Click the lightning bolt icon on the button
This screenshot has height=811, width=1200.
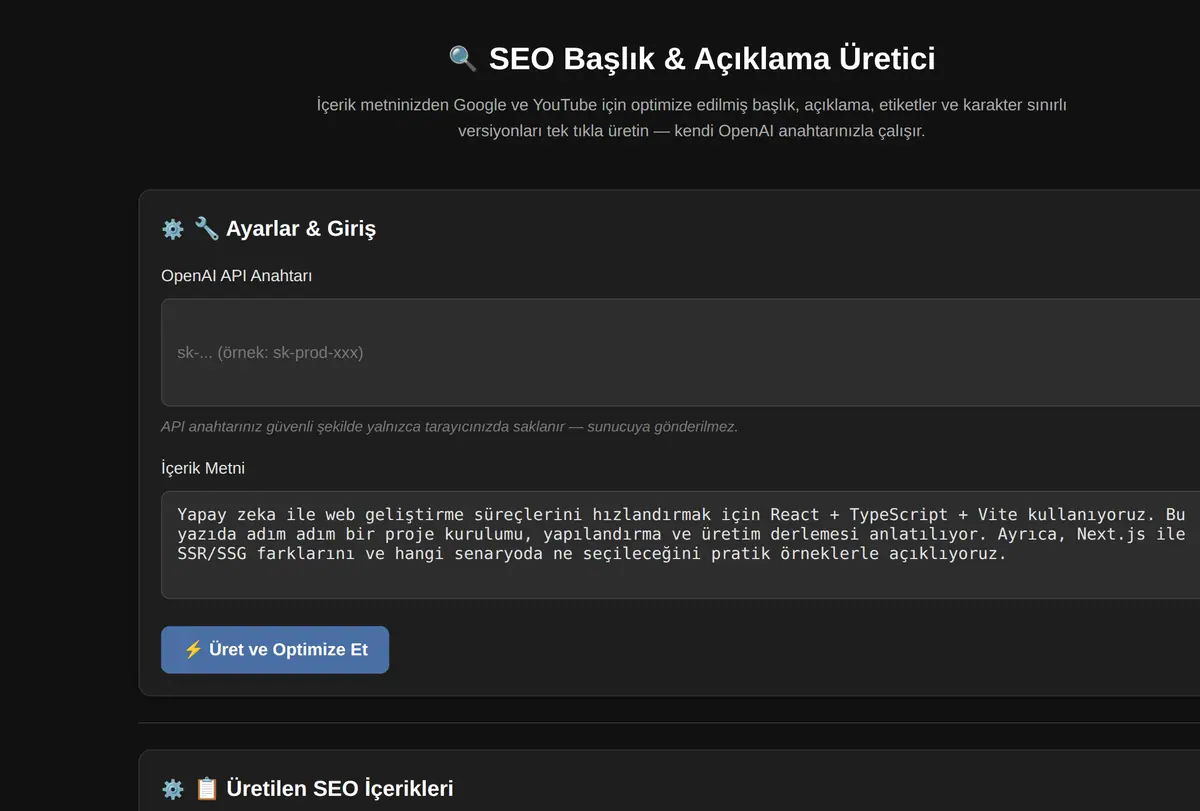(193, 650)
